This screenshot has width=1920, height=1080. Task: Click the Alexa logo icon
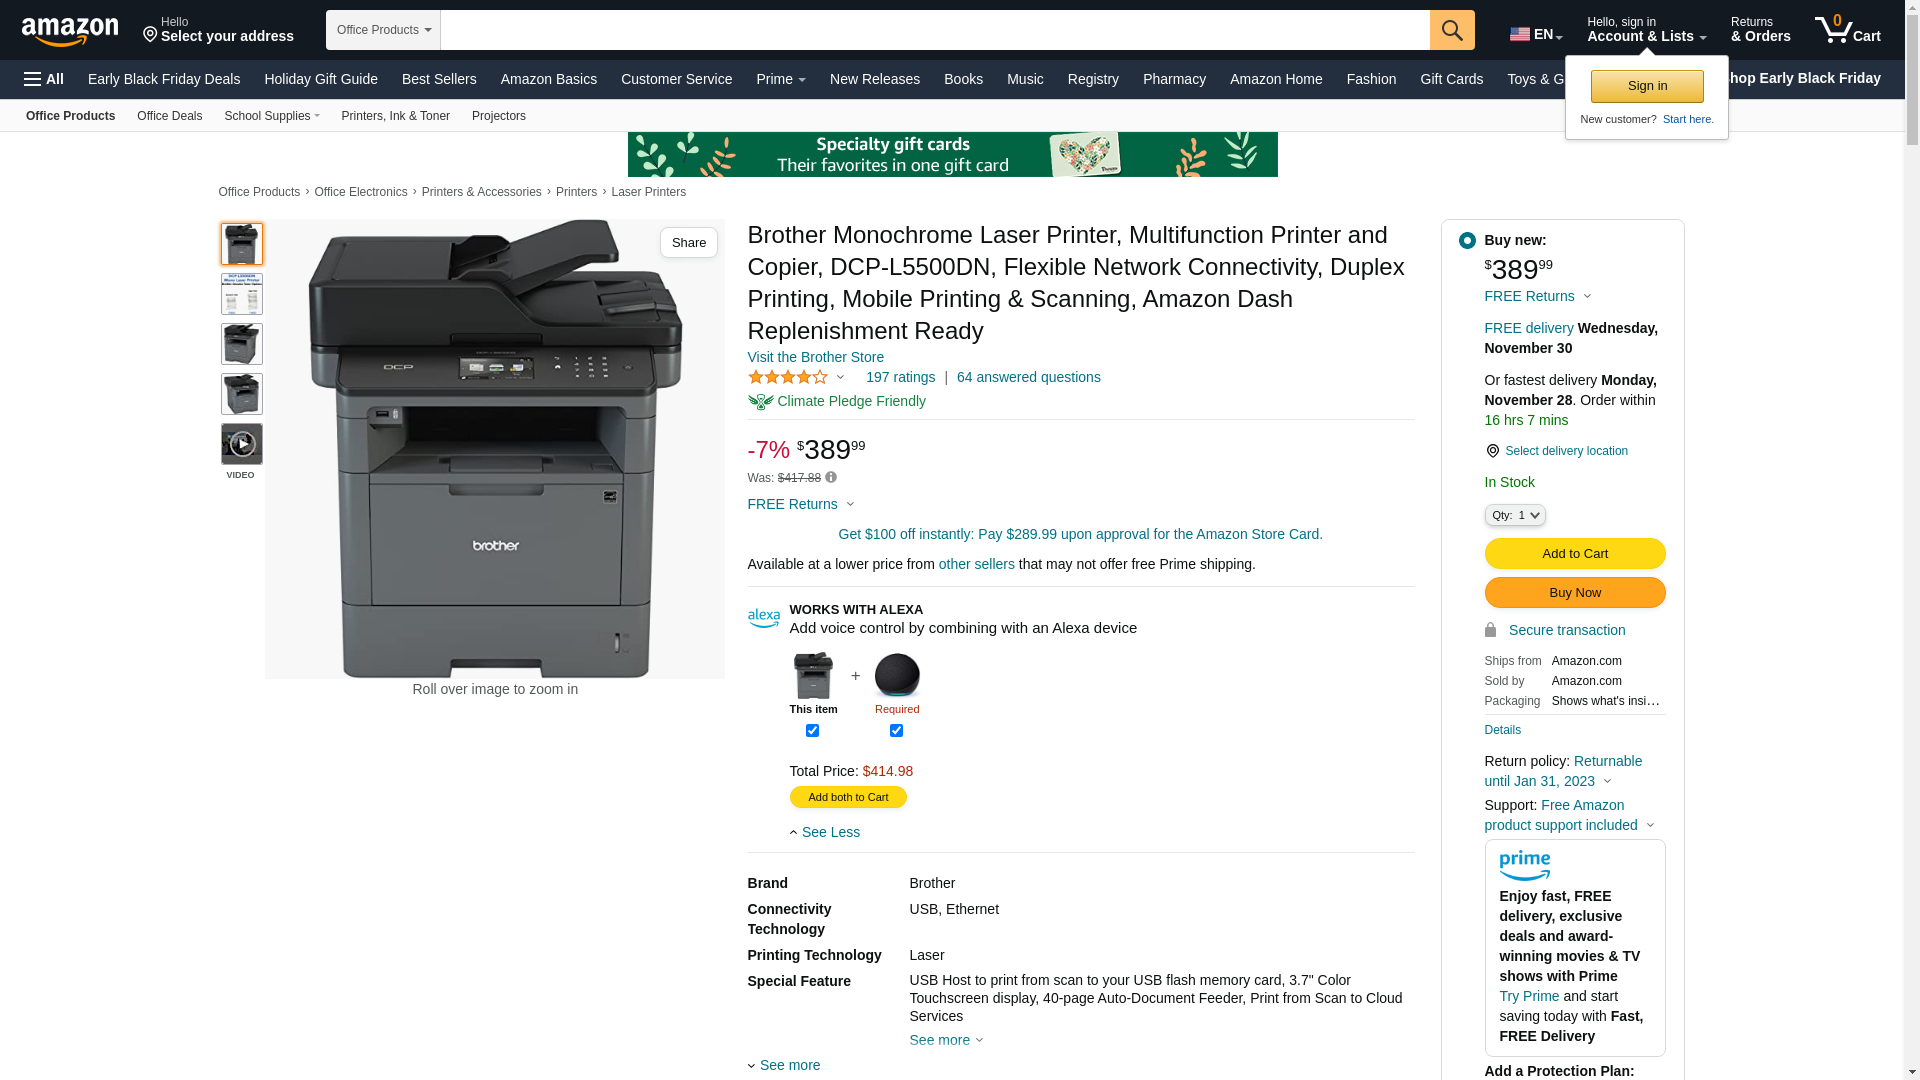763,619
